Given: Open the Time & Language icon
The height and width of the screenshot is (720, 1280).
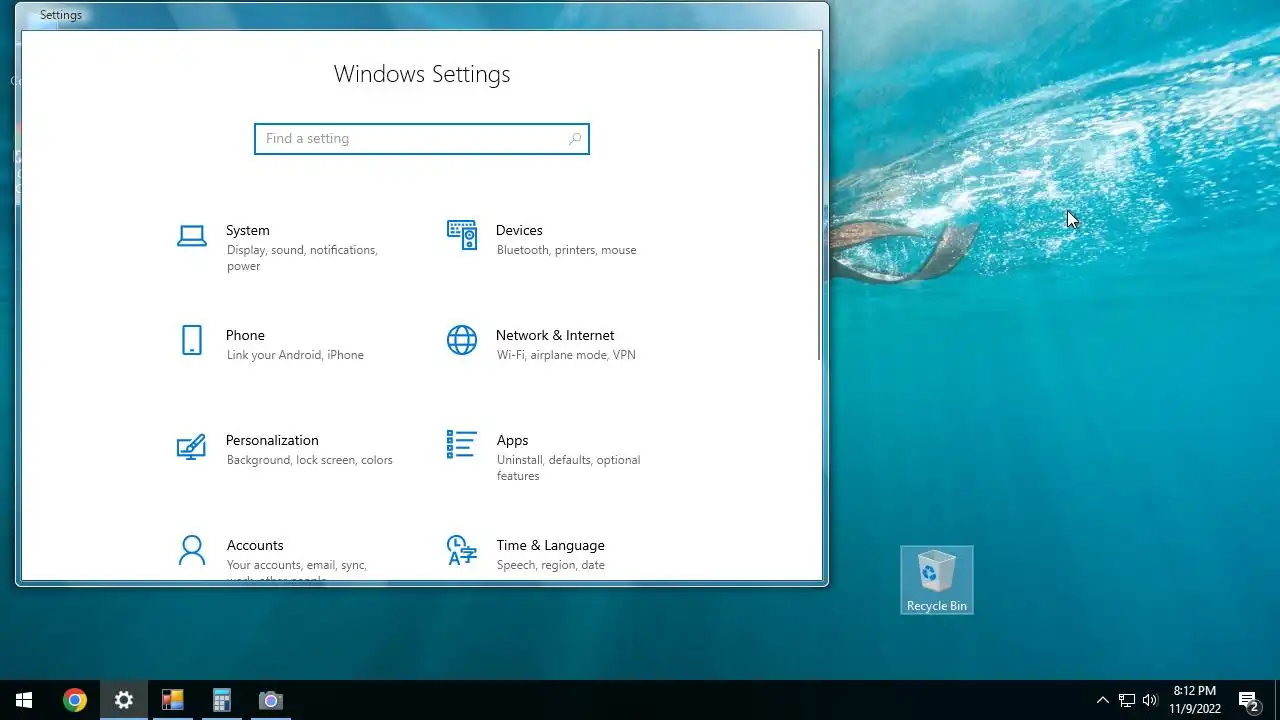Looking at the screenshot, I should click(461, 550).
